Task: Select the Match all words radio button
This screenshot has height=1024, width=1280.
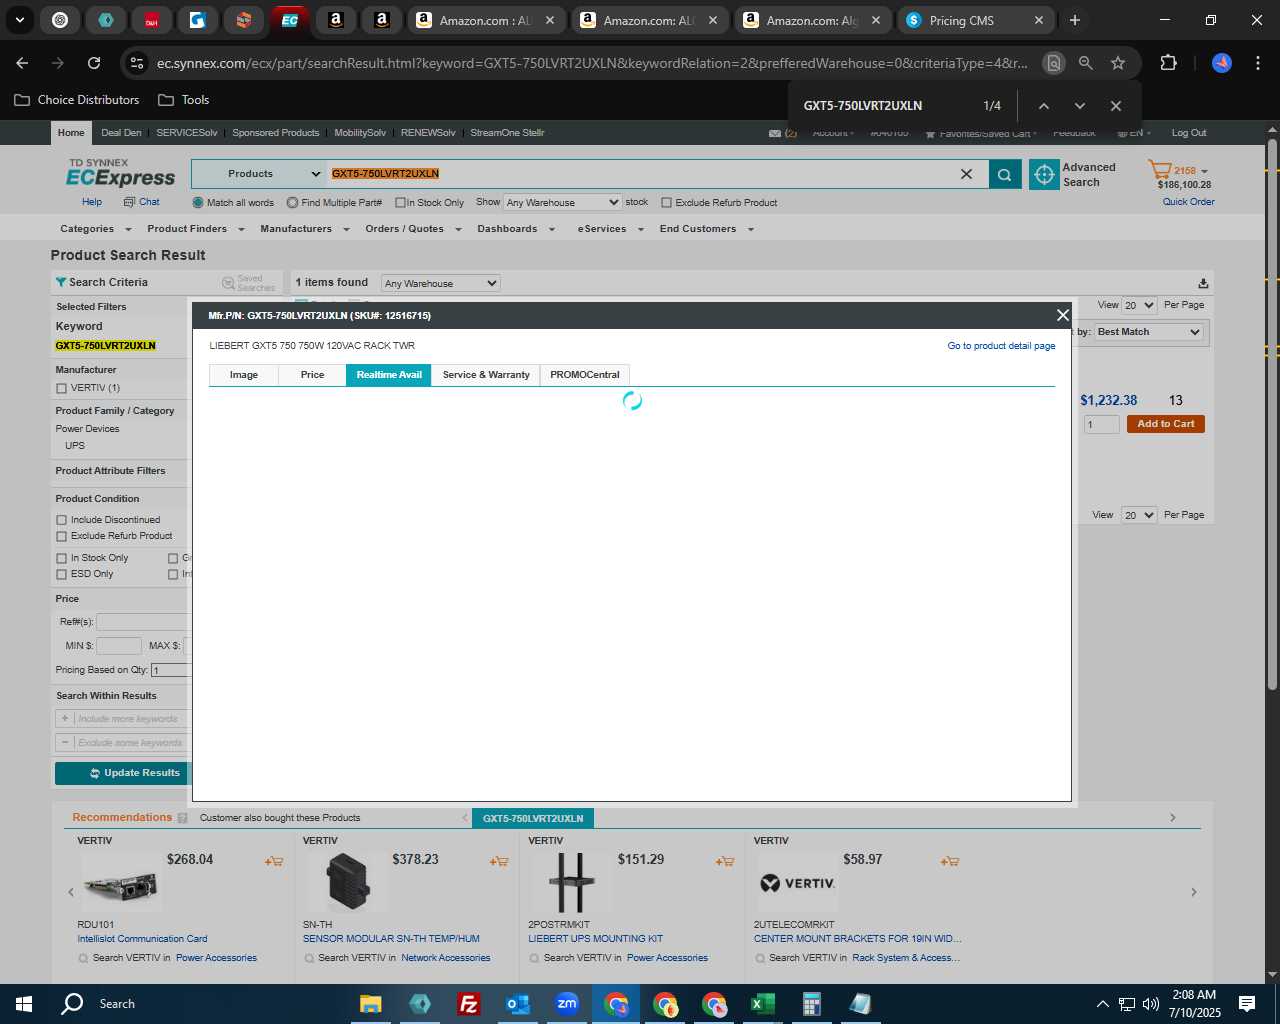Action: point(198,203)
